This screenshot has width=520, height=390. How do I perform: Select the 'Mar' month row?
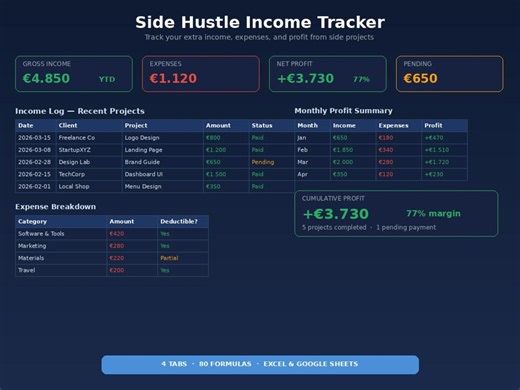point(381,162)
